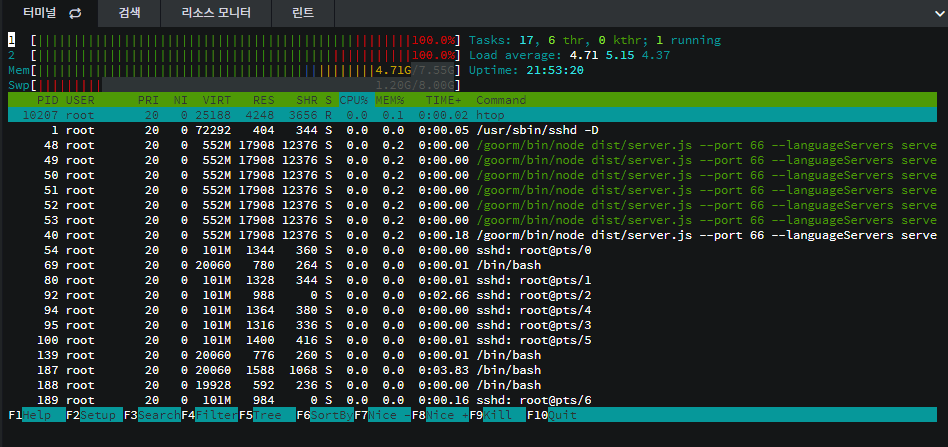Select the node process with PID 40
Image resolution: width=948 pixels, height=447 pixels.
pos(472,235)
